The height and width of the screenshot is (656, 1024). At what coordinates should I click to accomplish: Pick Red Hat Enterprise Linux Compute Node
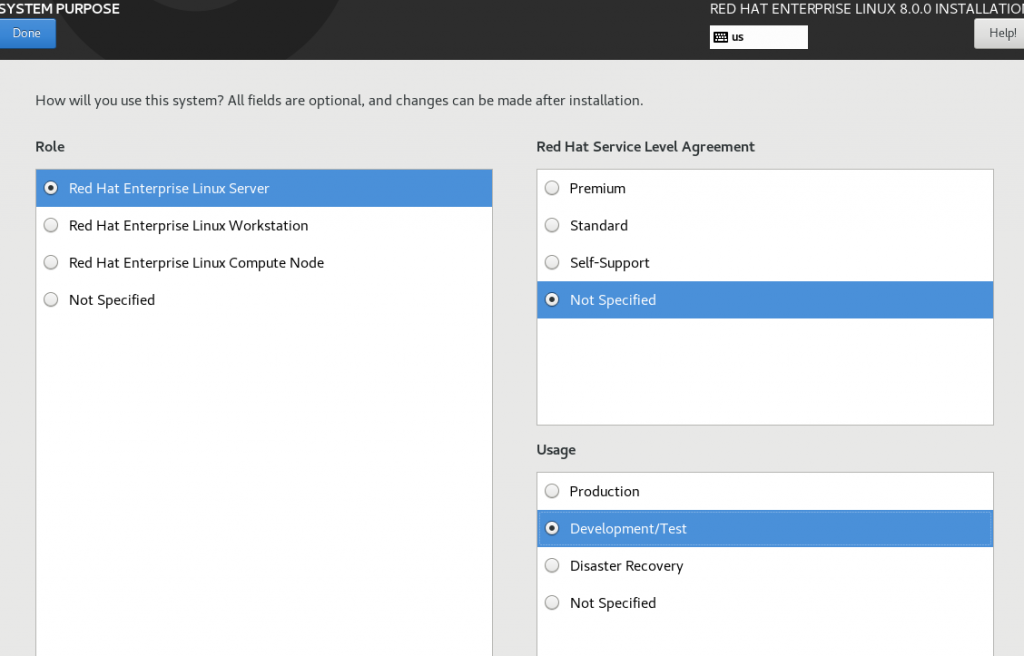[x=196, y=263]
